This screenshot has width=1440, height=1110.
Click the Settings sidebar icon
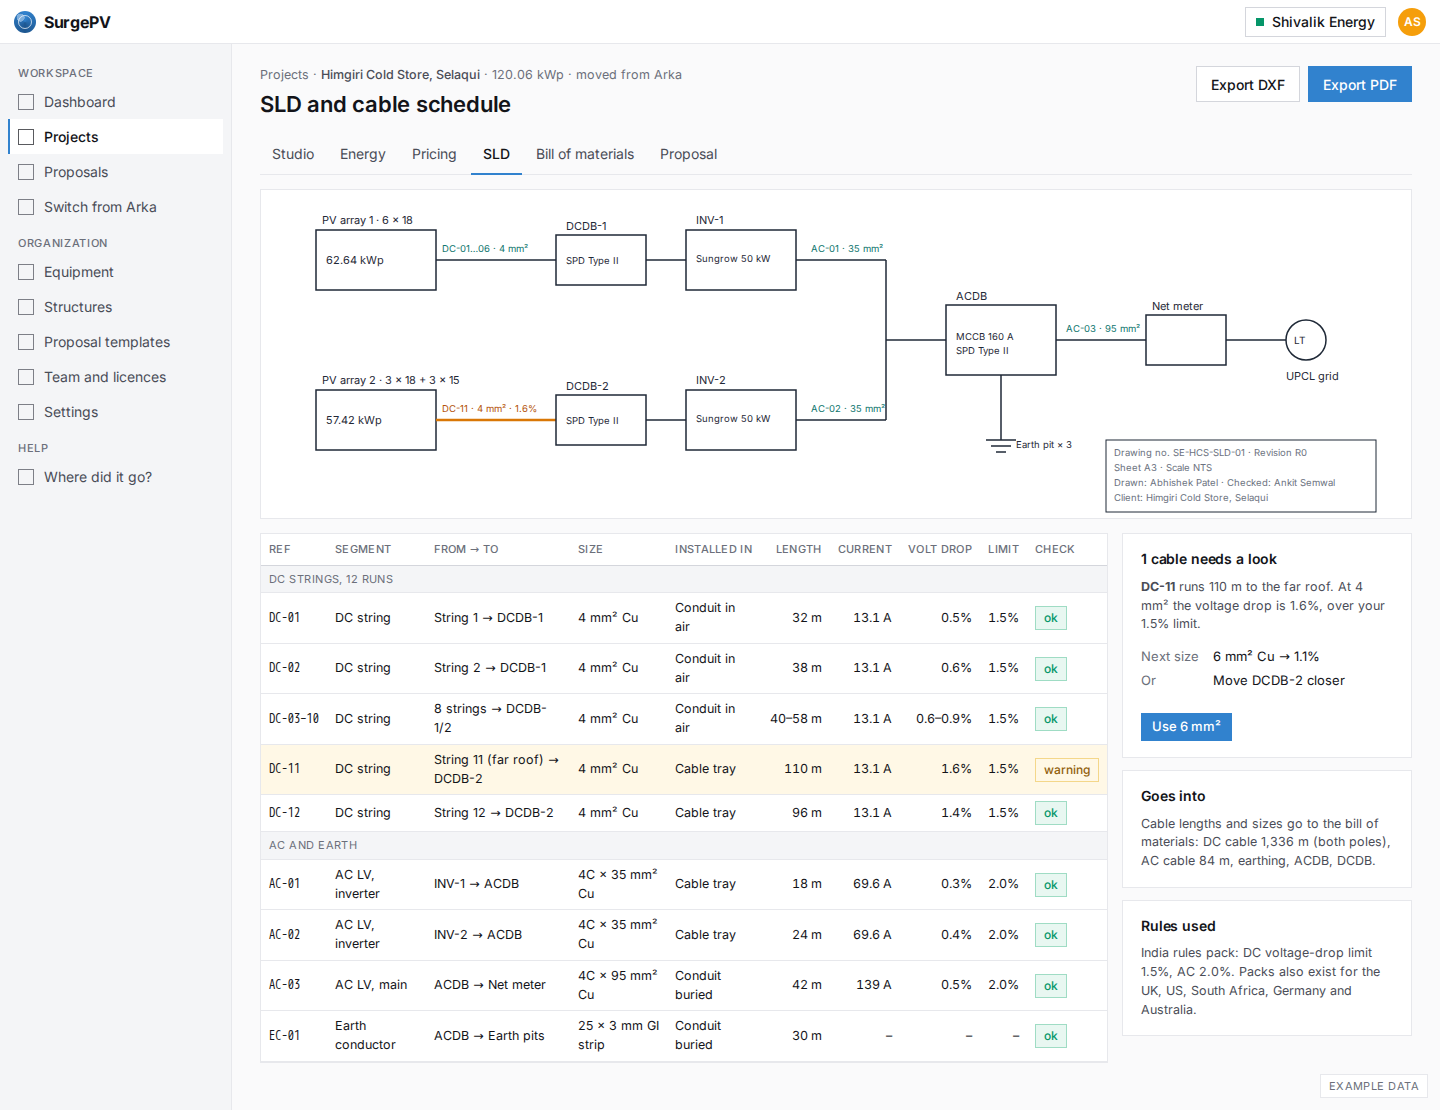[26, 412]
